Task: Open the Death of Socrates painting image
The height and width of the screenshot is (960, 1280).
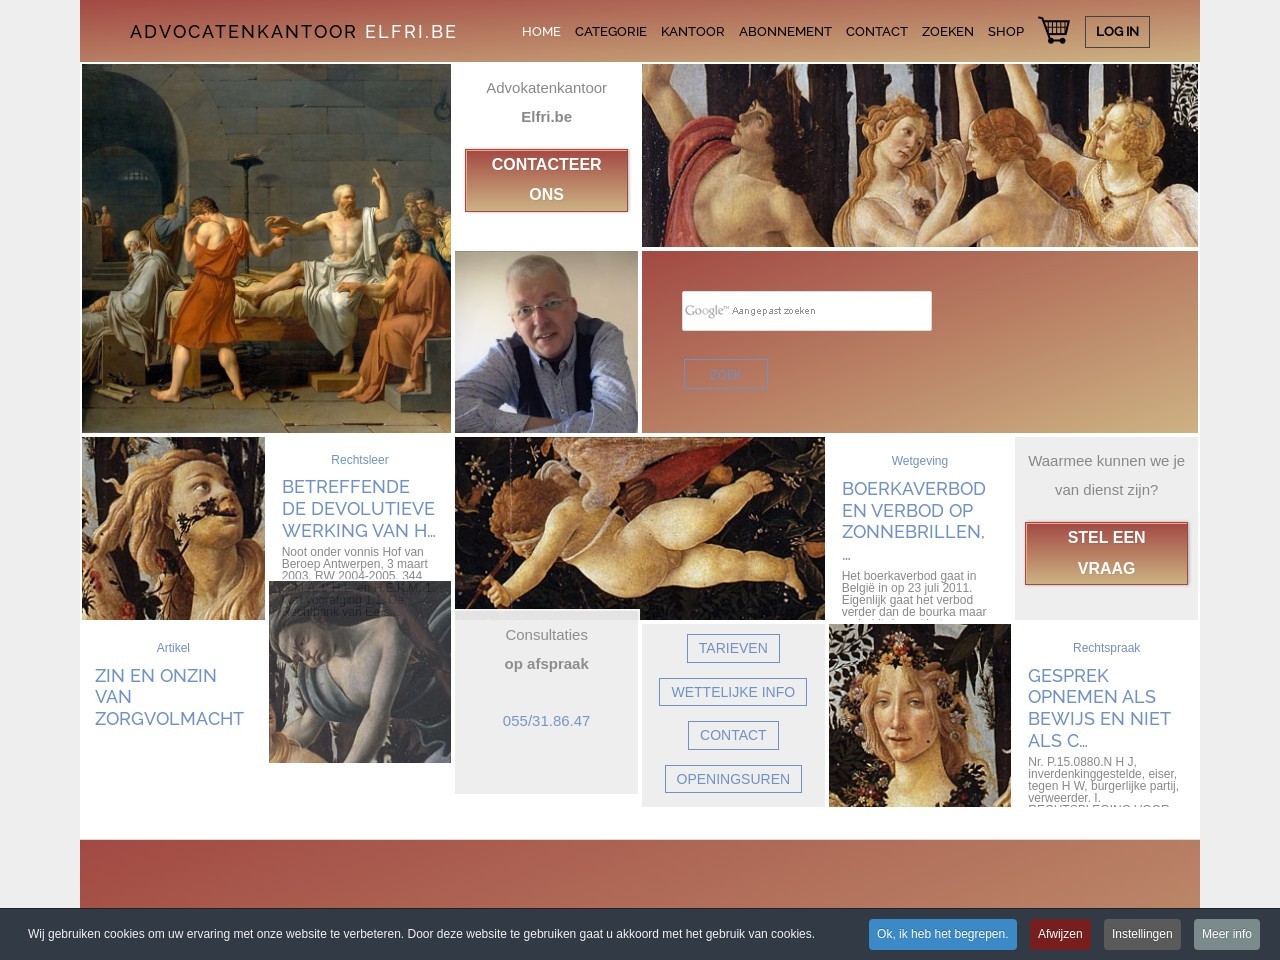Action: click(266, 248)
